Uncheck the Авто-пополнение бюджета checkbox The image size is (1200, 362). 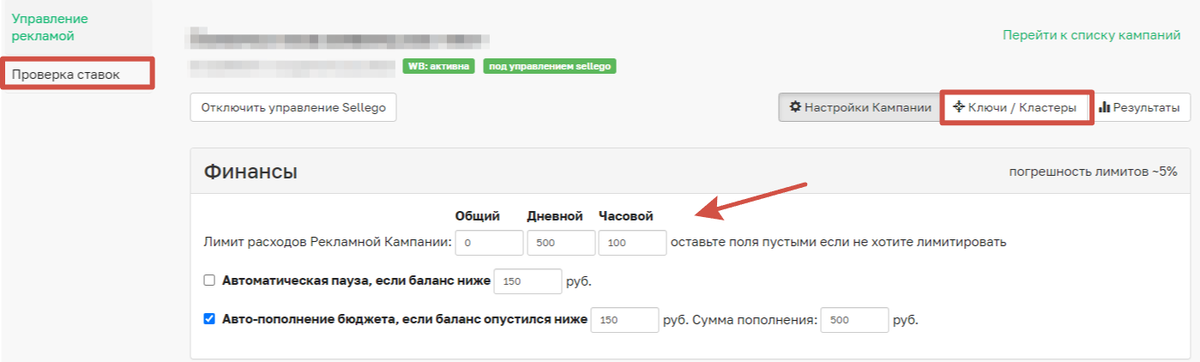[209, 320]
